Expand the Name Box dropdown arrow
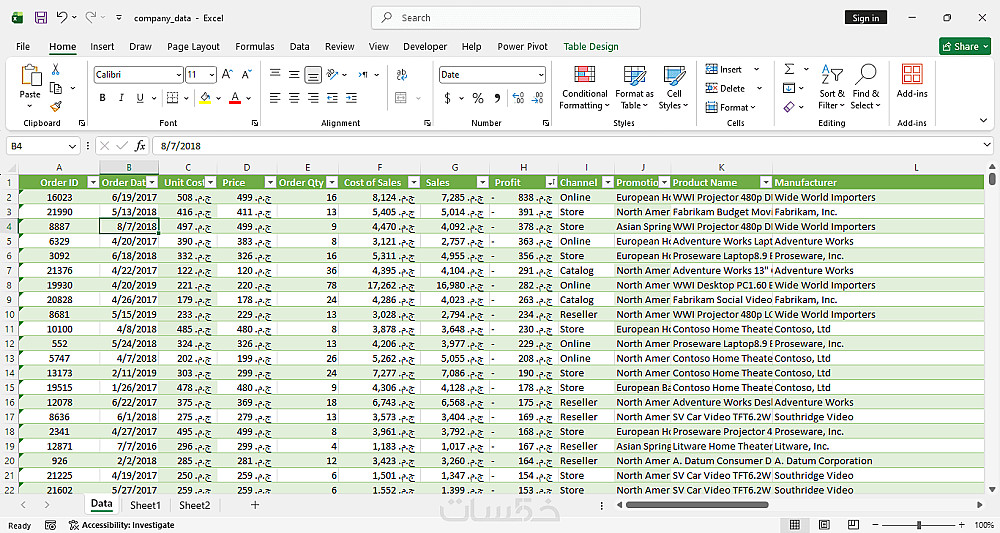This screenshot has width=1000, height=533. pos(73,146)
